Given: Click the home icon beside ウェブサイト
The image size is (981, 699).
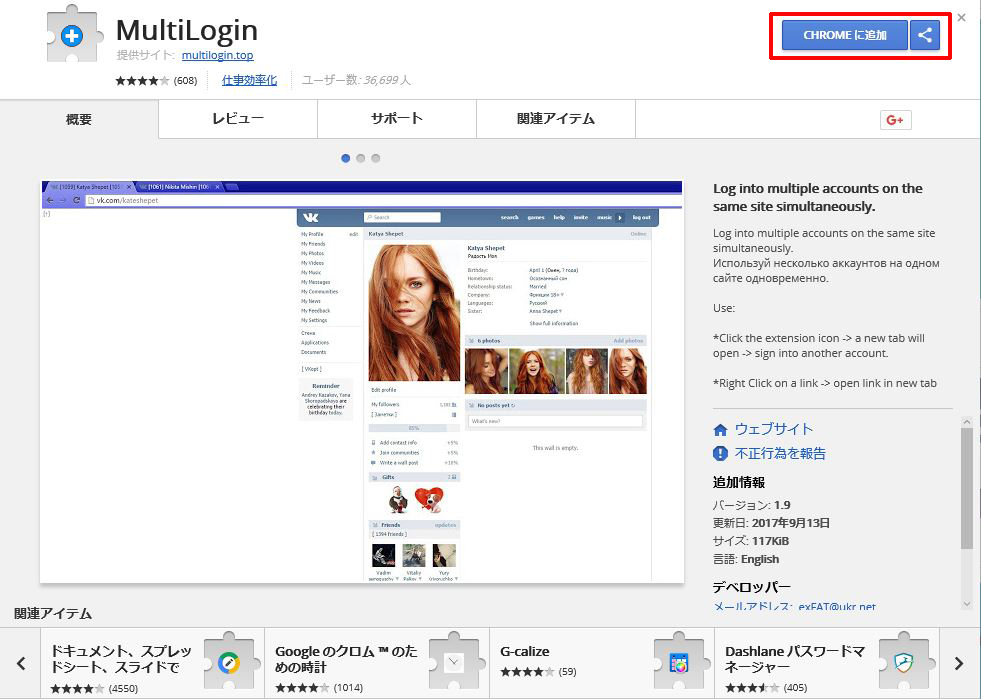Looking at the screenshot, I should (x=720, y=430).
